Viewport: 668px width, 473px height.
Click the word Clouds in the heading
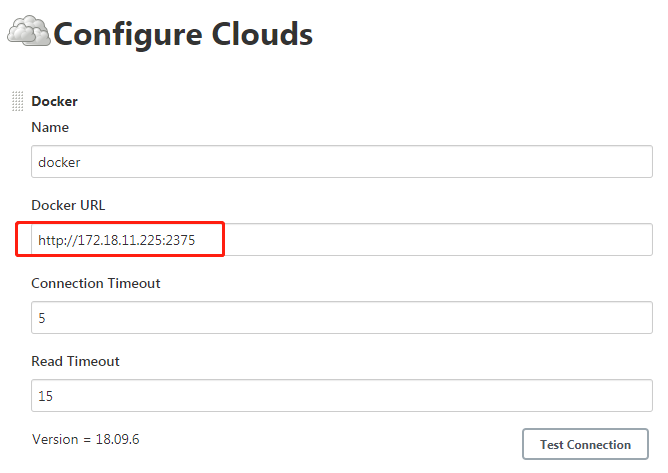(x=254, y=34)
